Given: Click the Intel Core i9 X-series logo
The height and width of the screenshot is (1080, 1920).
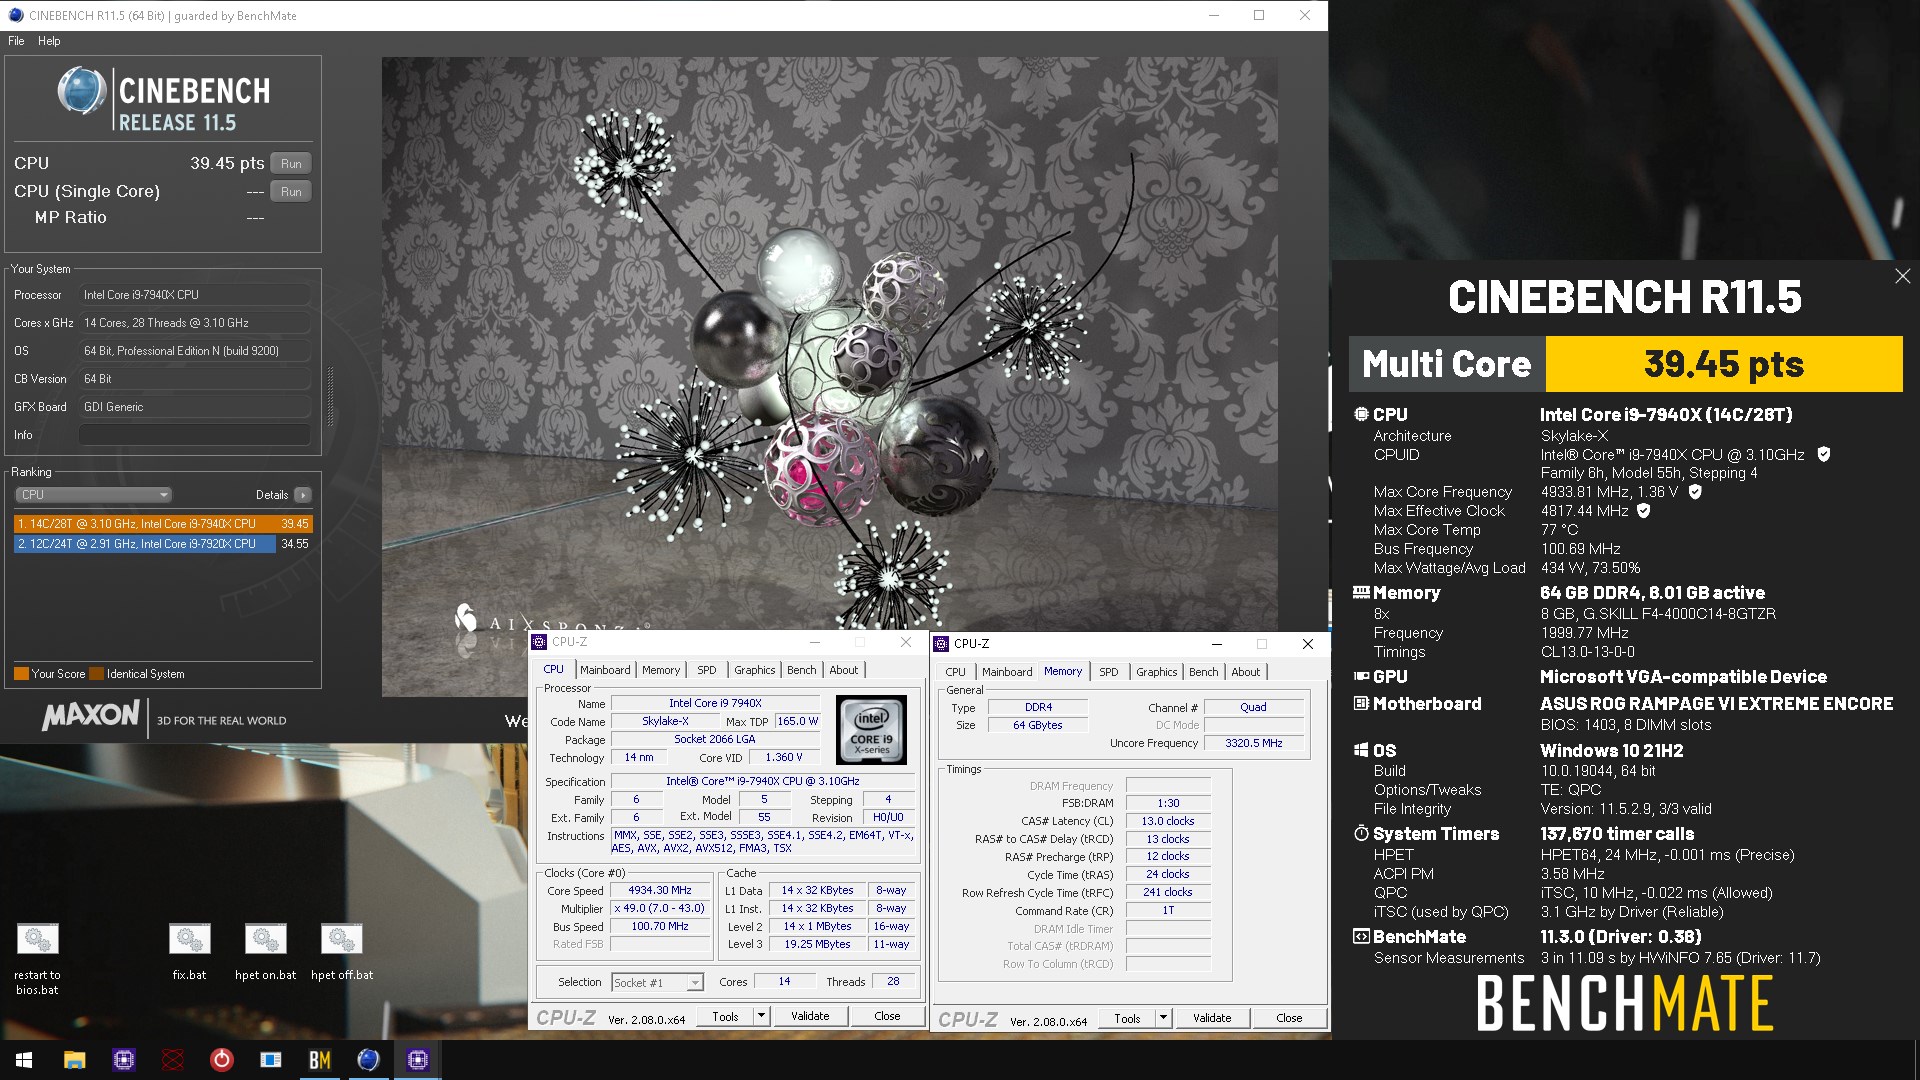Looking at the screenshot, I should (871, 729).
